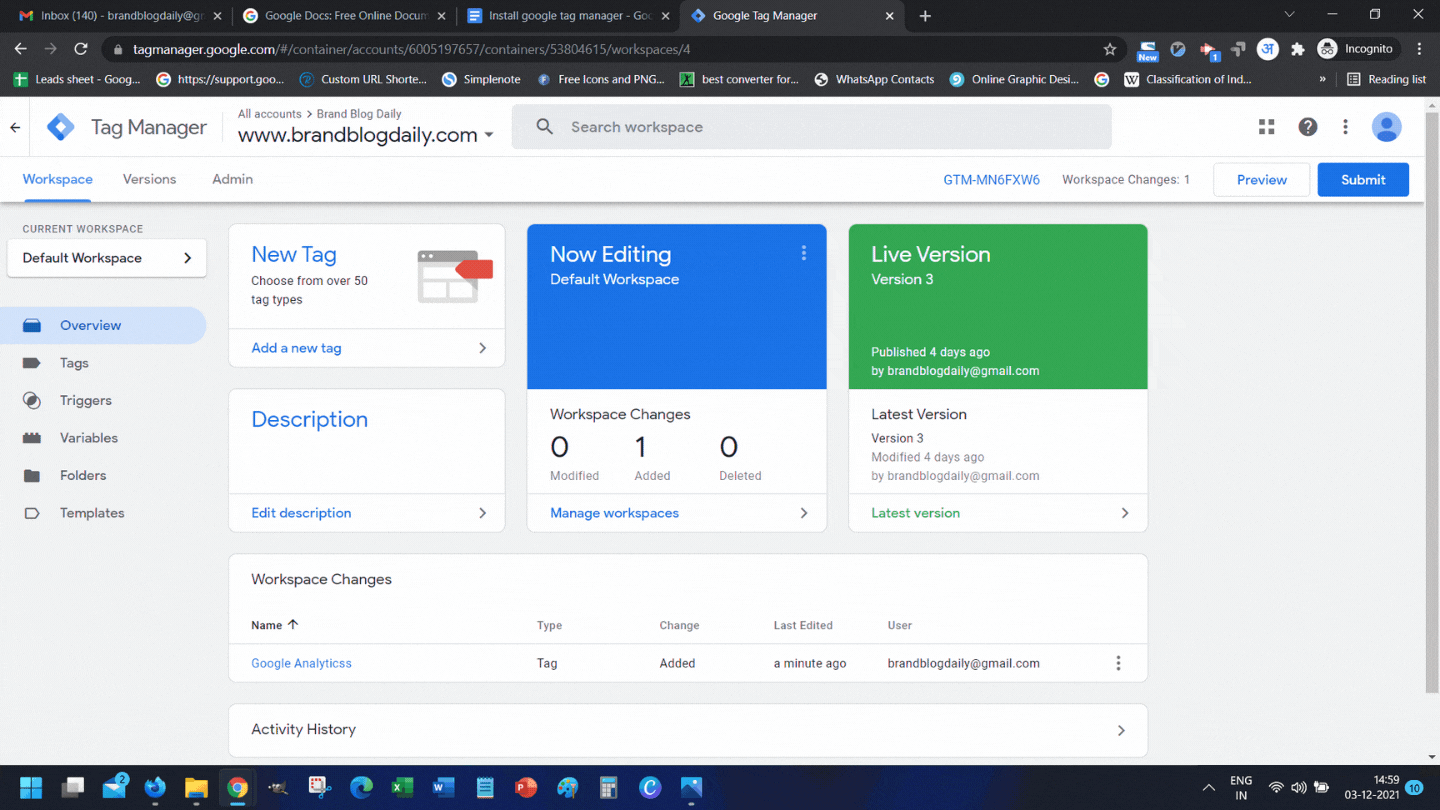Open the Google apps grid icon
1440x810 pixels.
tap(1267, 127)
